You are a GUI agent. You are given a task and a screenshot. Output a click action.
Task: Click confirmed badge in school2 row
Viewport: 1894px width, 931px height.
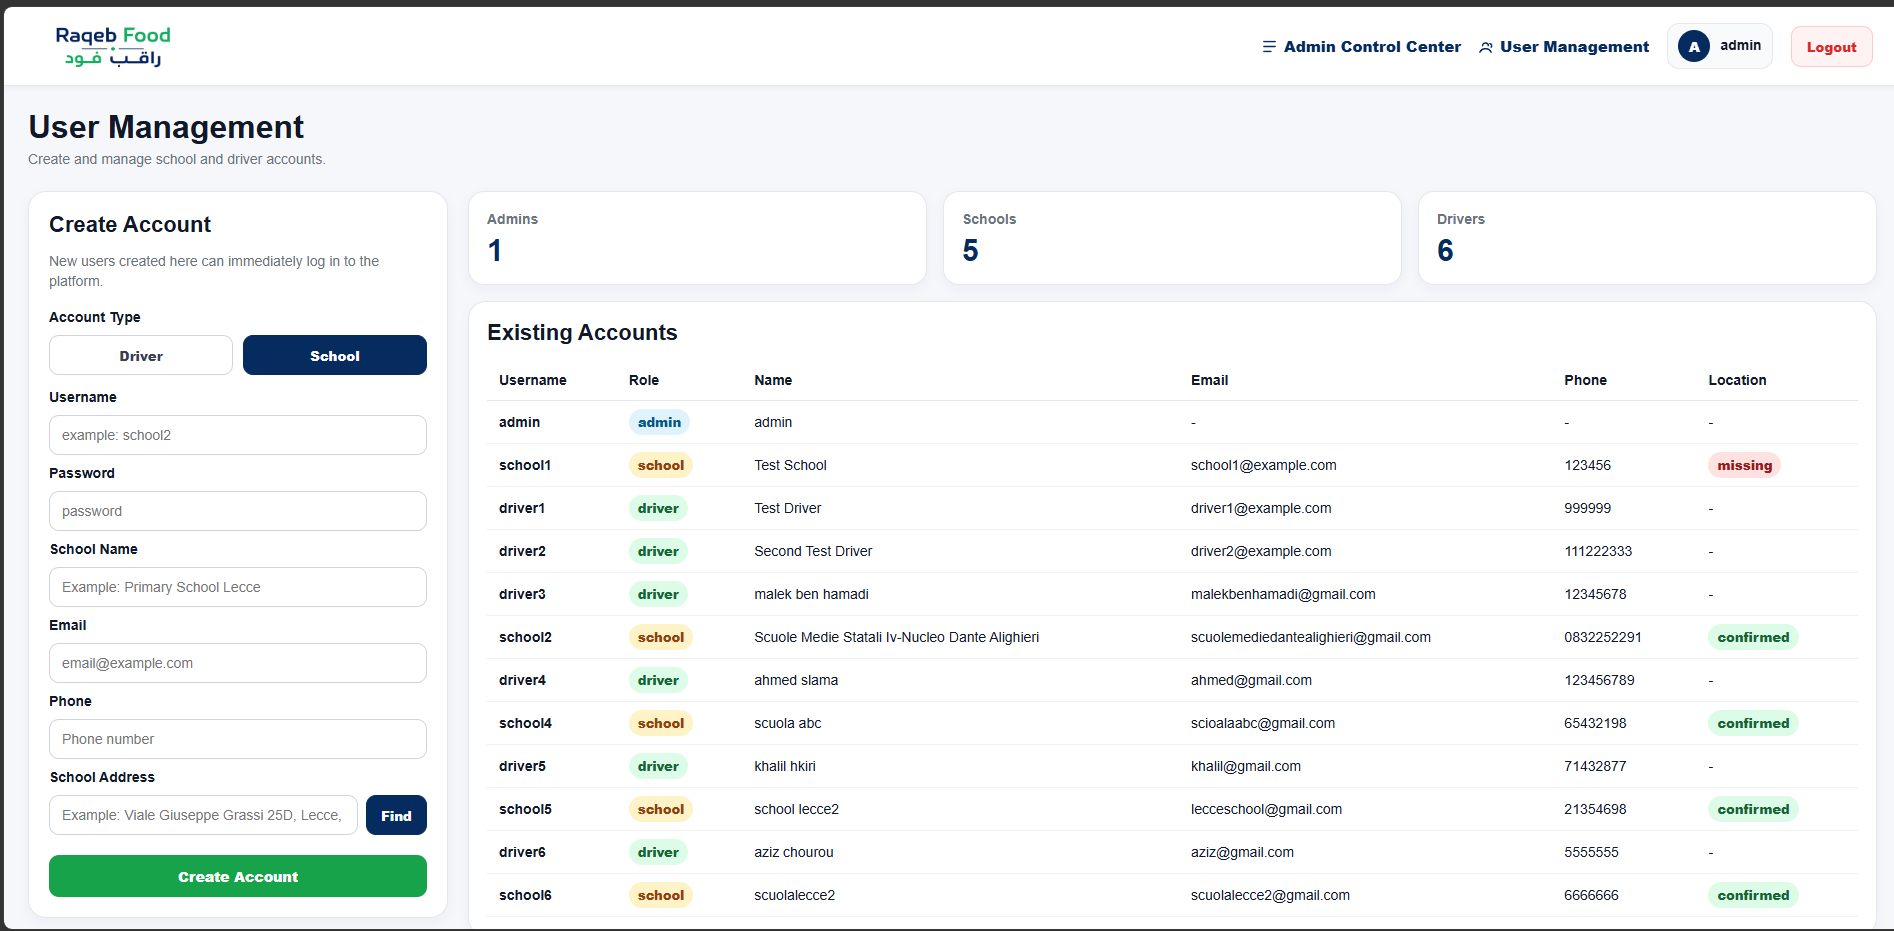click(1753, 637)
